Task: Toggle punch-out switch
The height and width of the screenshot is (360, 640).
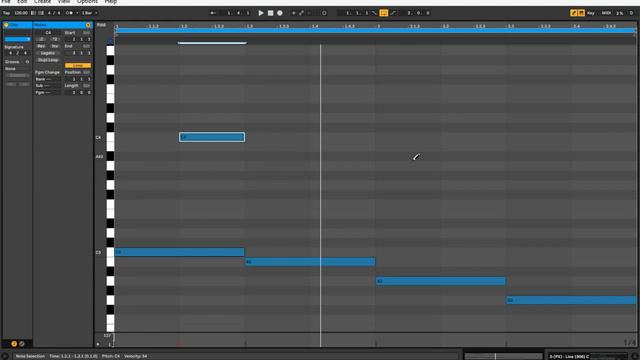Action: point(393,13)
